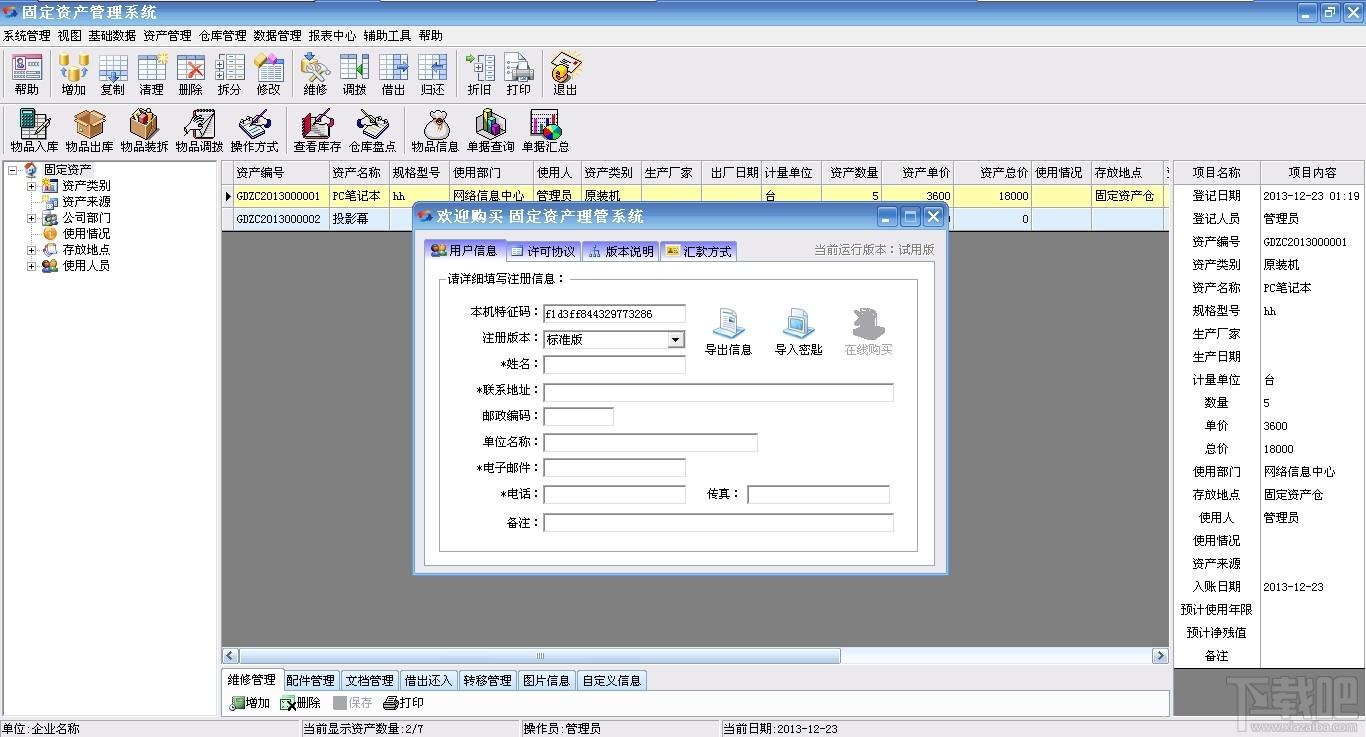The image size is (1366, 737).
Task: Click 增加 button in 维修管理 panel
Action: [250, 703]
